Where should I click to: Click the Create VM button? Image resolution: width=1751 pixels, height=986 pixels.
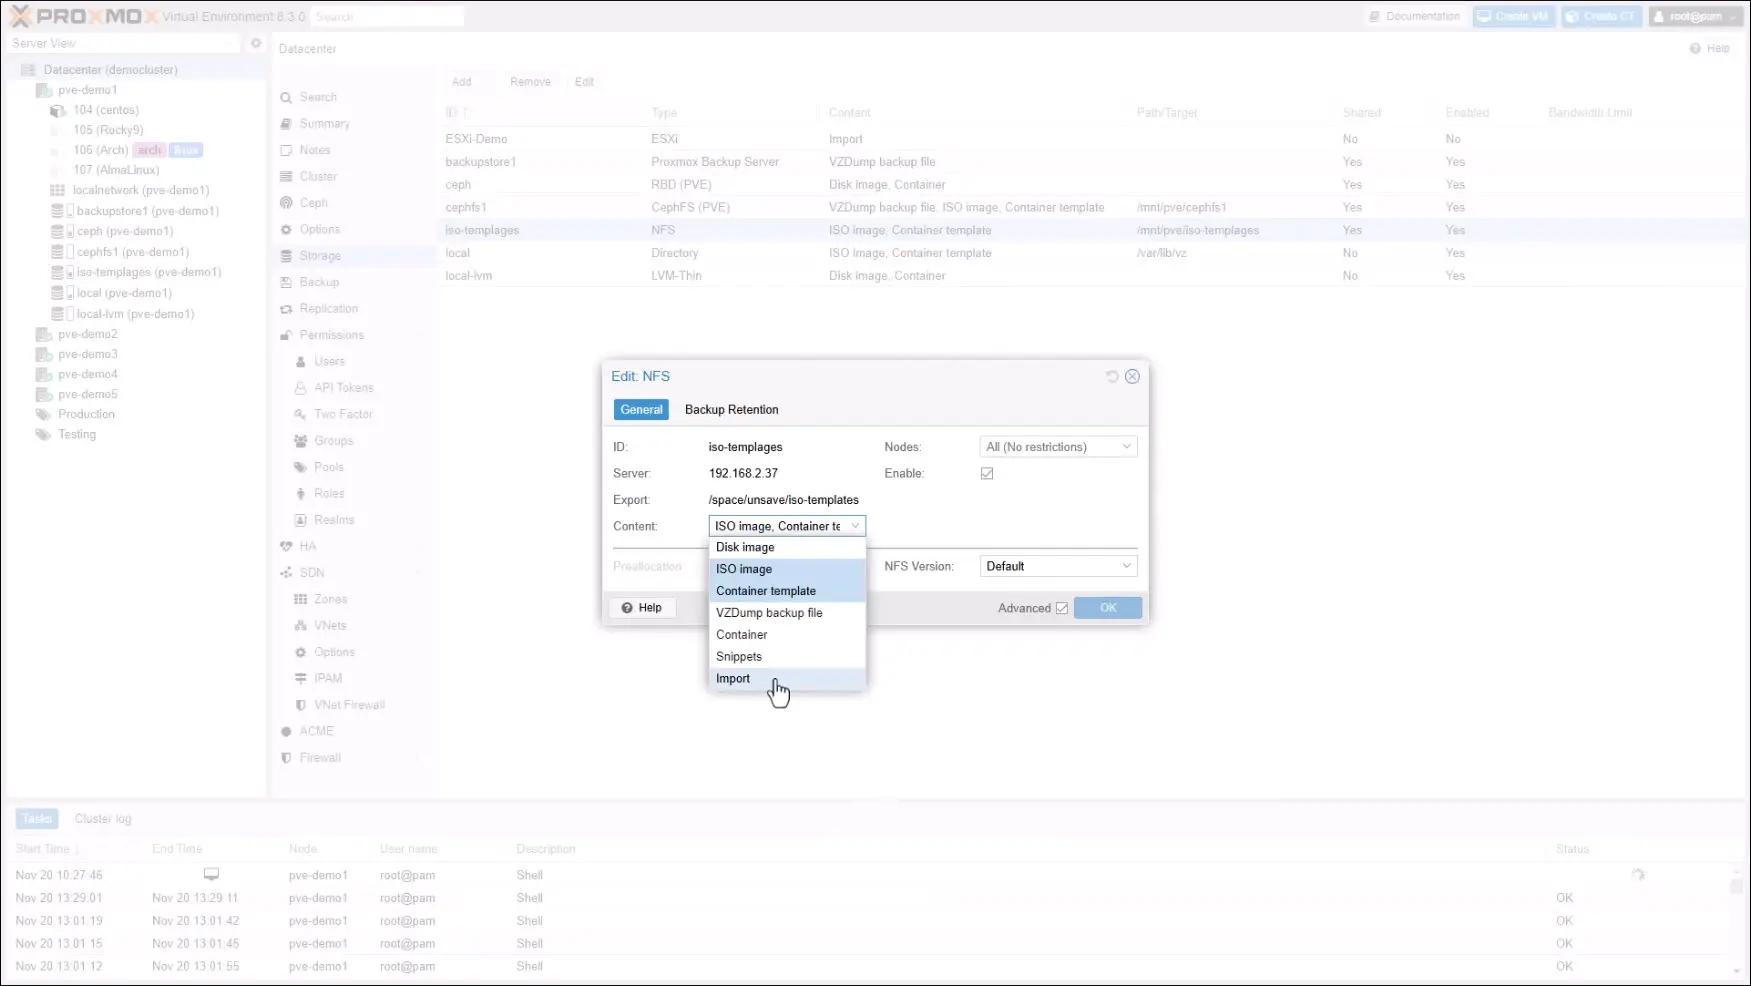point(1514,17)
